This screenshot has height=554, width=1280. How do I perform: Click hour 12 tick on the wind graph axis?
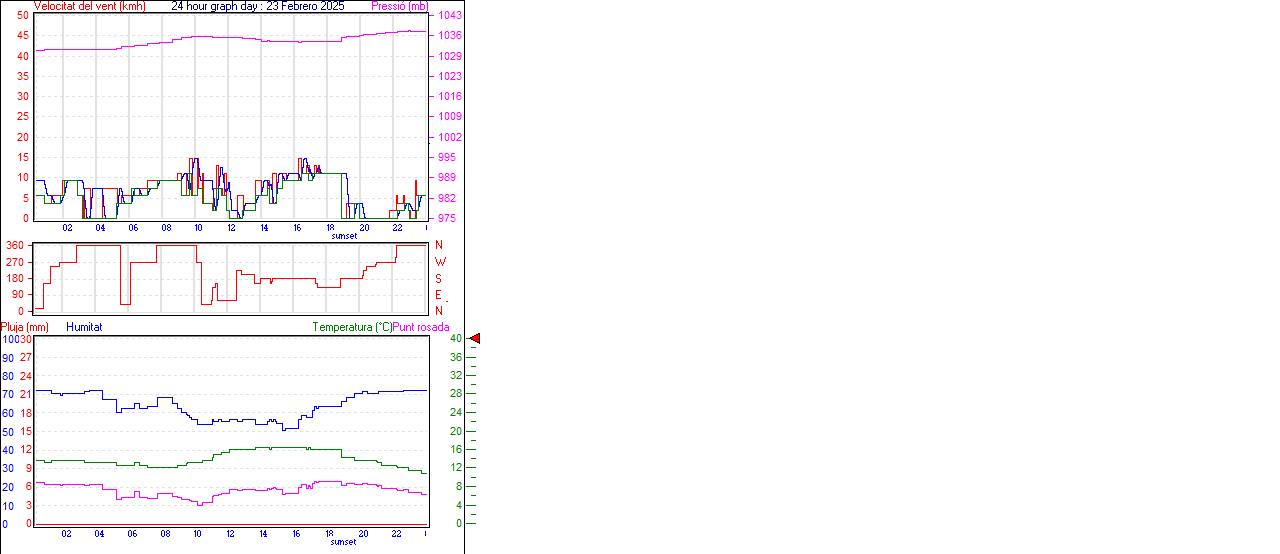[231, 228]
